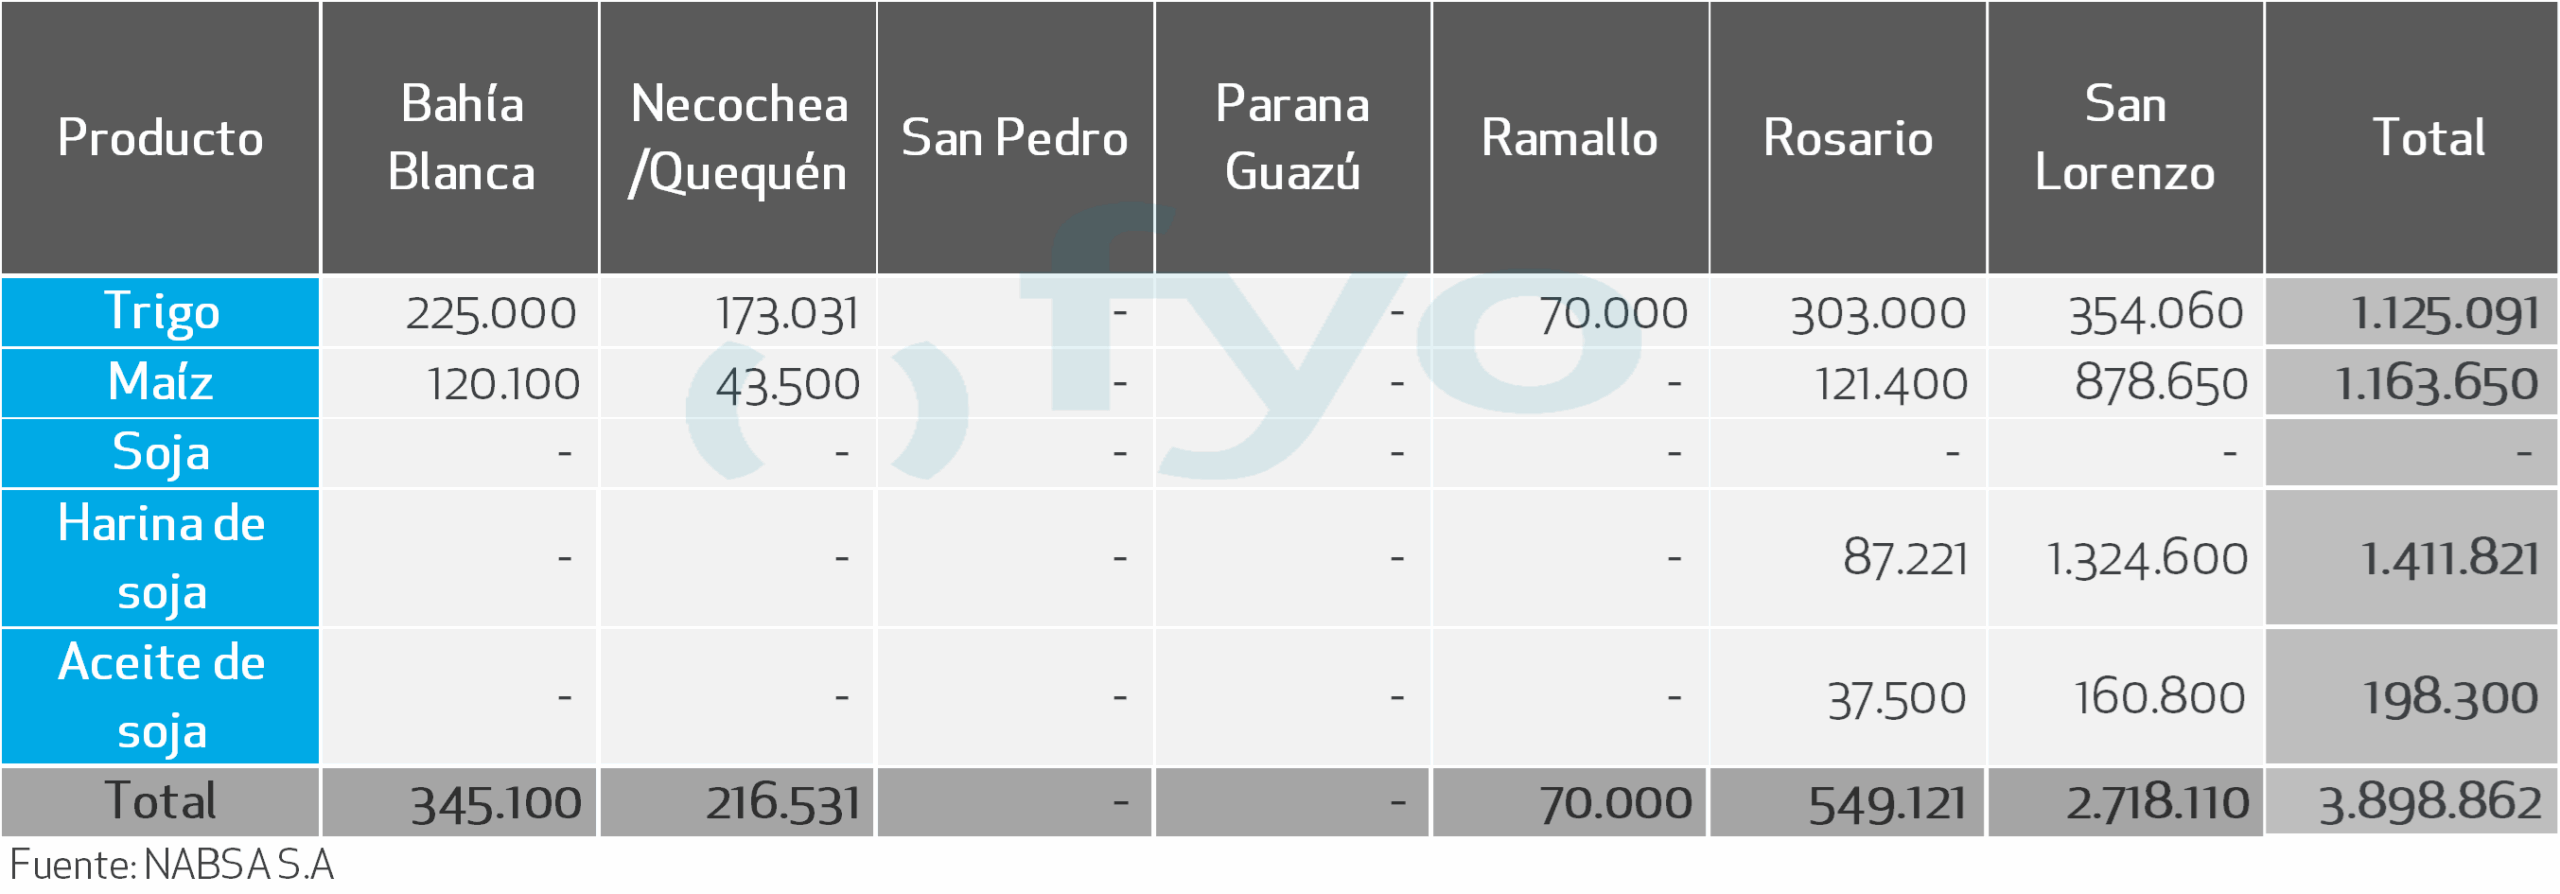The height and width of the screenshot is (894, 2560).
Task: Select the Harina de soja total 1.411.821
Action: (2449, 559)
